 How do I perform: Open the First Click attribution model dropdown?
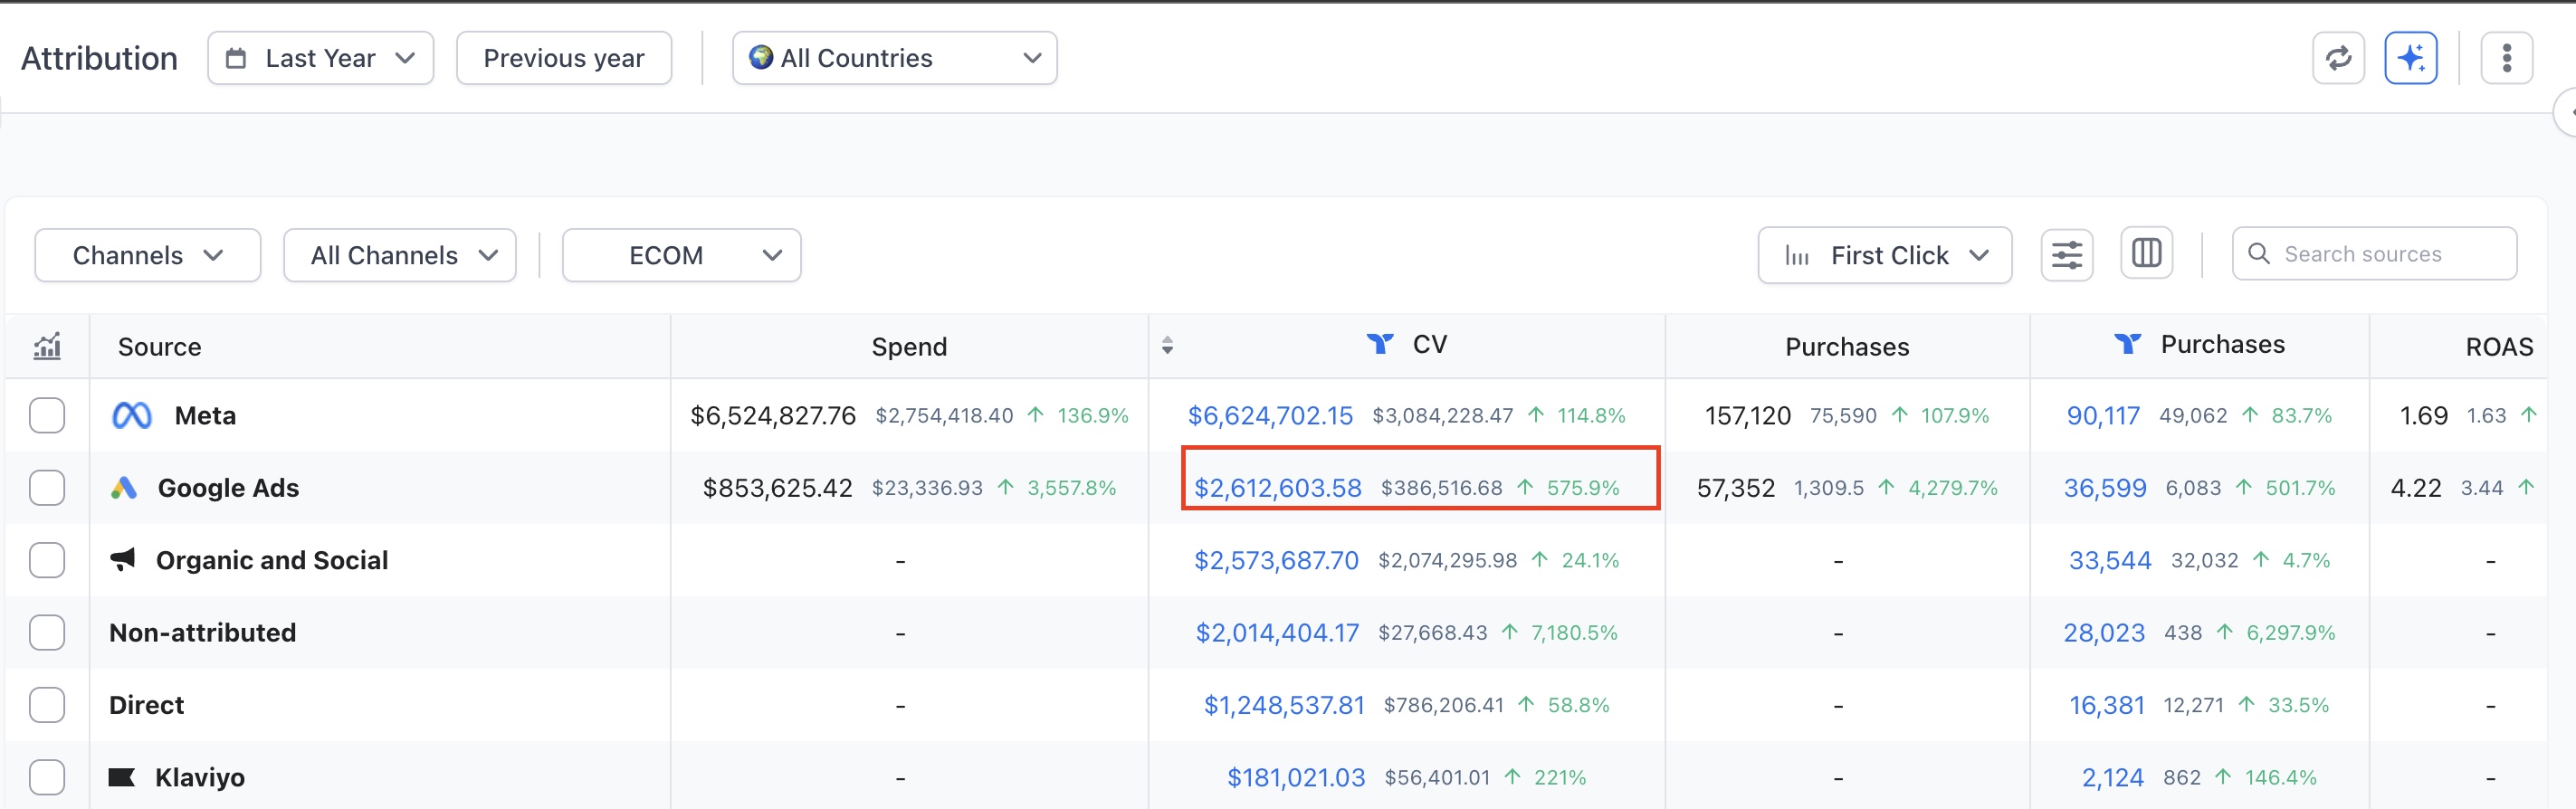[1885, 255]
